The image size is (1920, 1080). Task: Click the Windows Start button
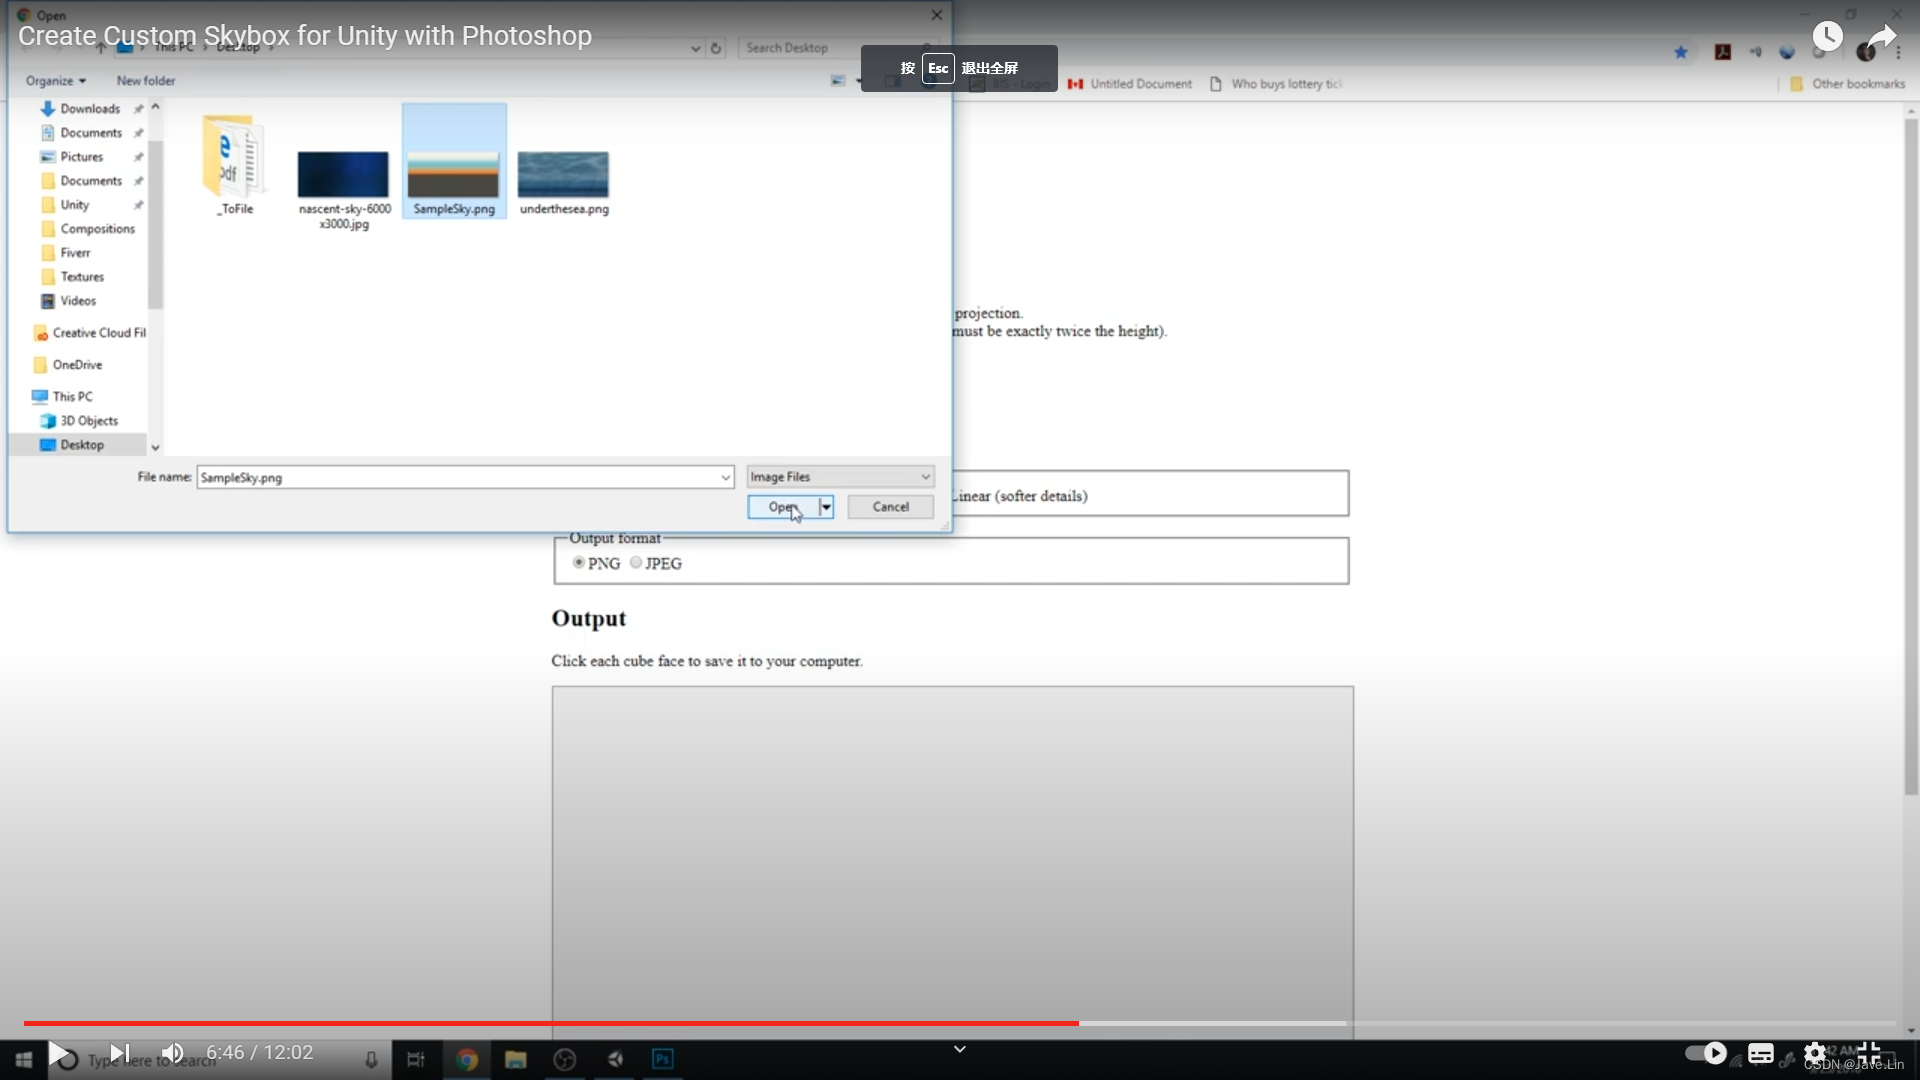point(23,1059)
